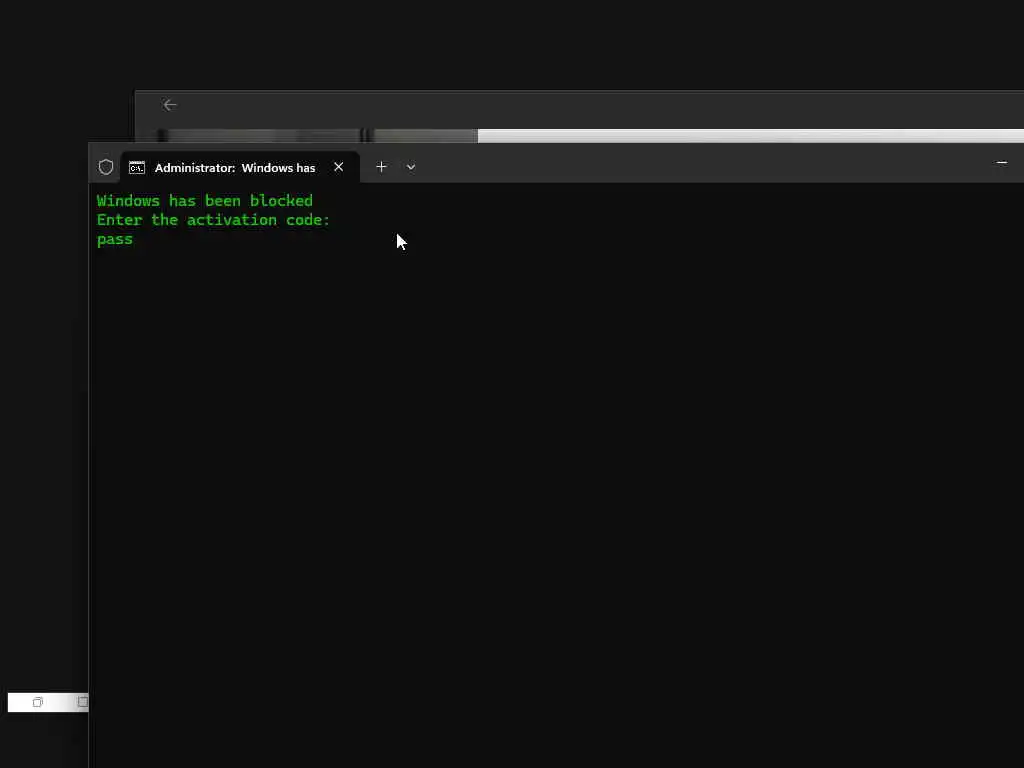Click the administrator shield icon in terminal

click(106, 167)
